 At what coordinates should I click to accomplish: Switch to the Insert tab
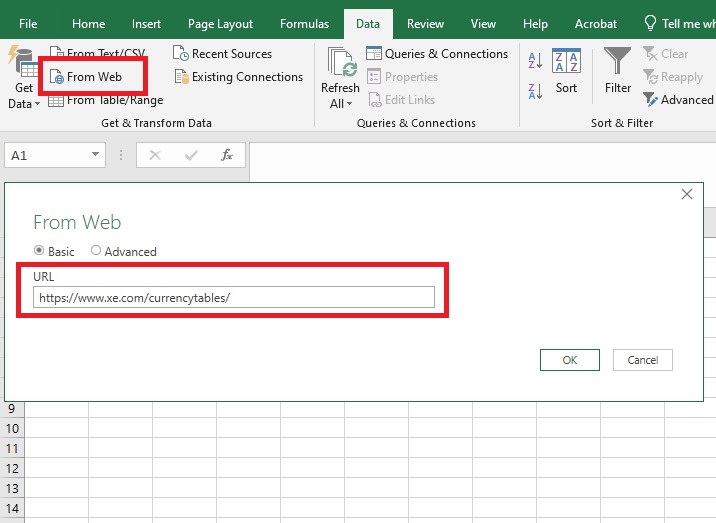point(146,24)
